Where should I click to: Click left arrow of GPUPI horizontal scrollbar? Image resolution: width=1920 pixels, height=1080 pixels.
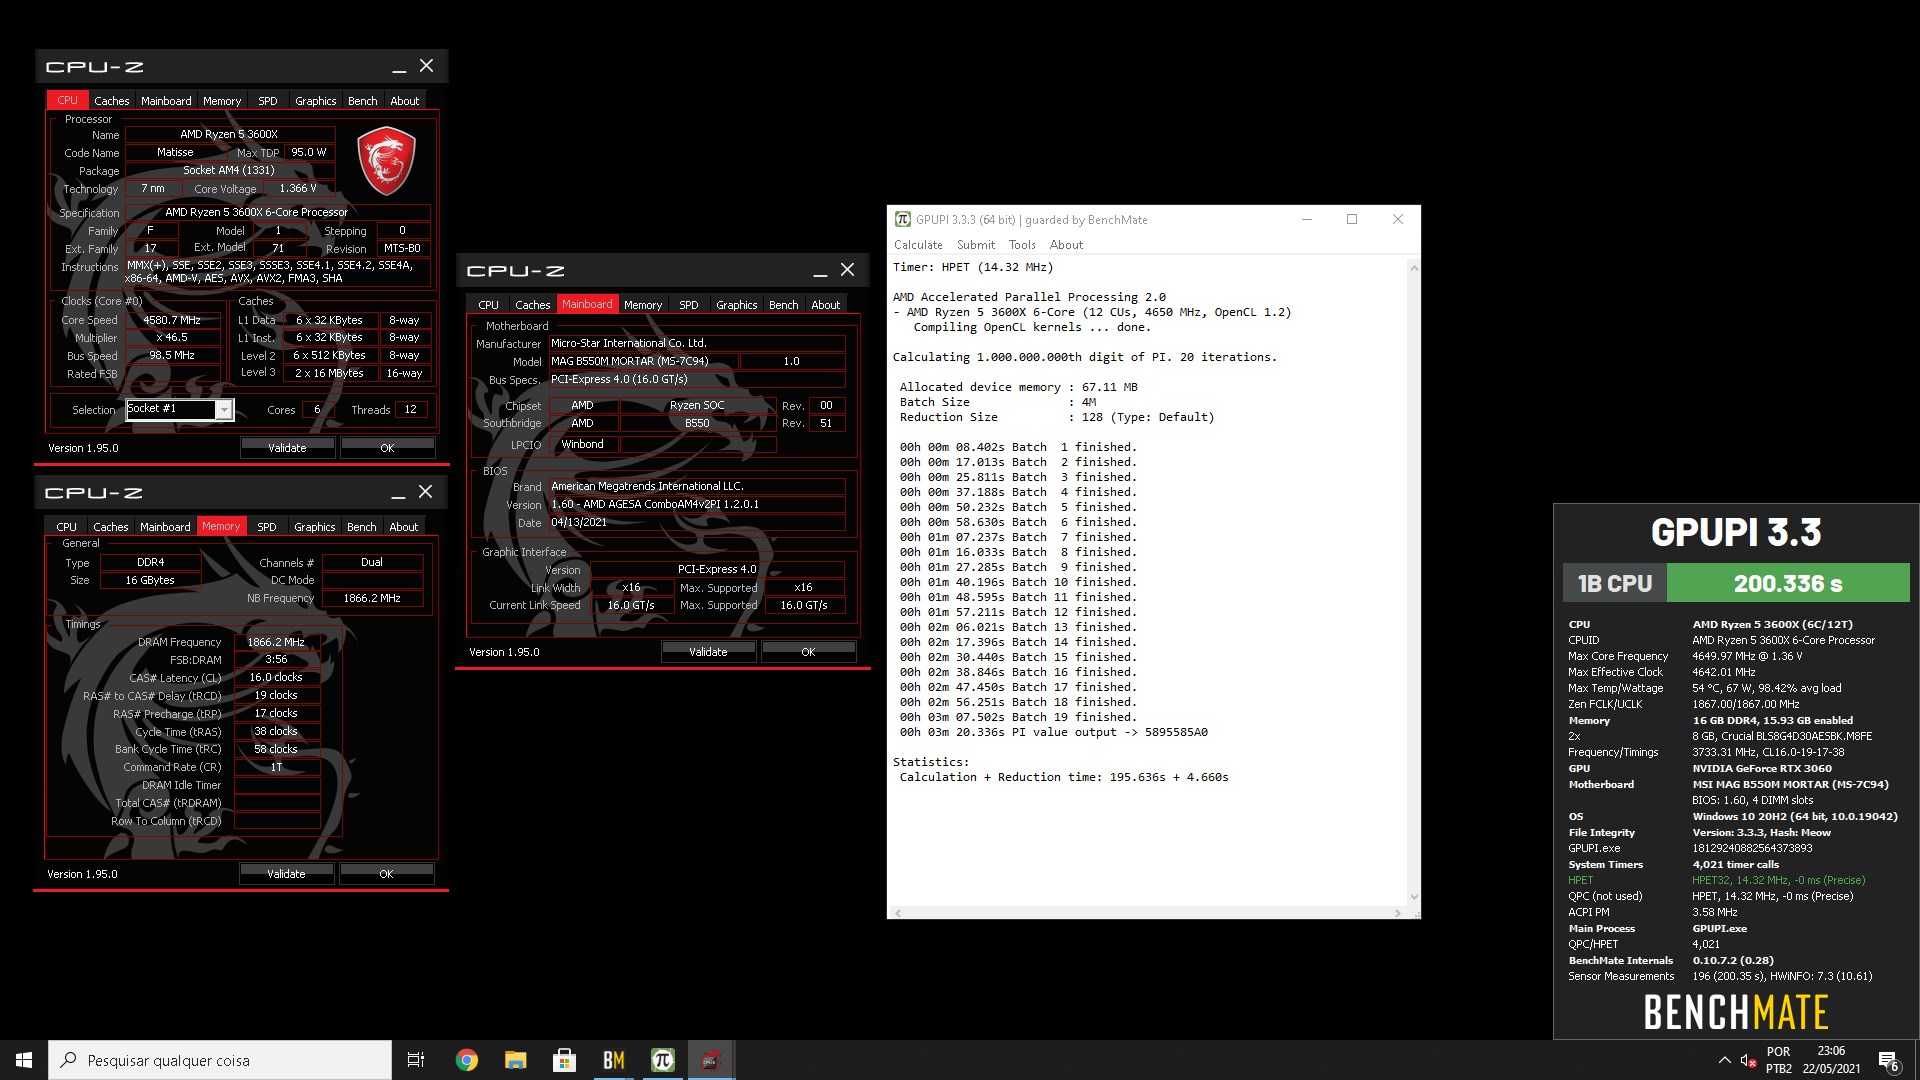point(898,913)
